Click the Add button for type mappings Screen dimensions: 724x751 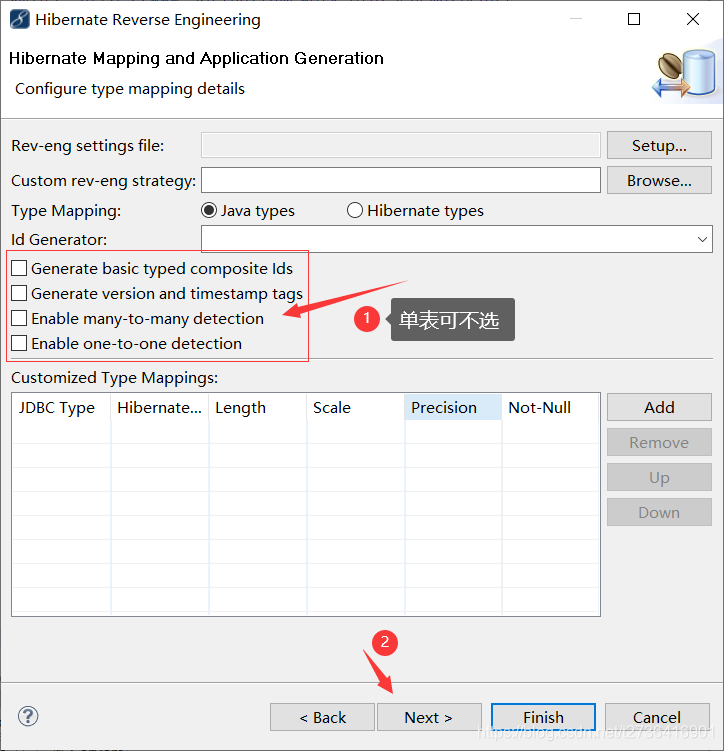659,407
